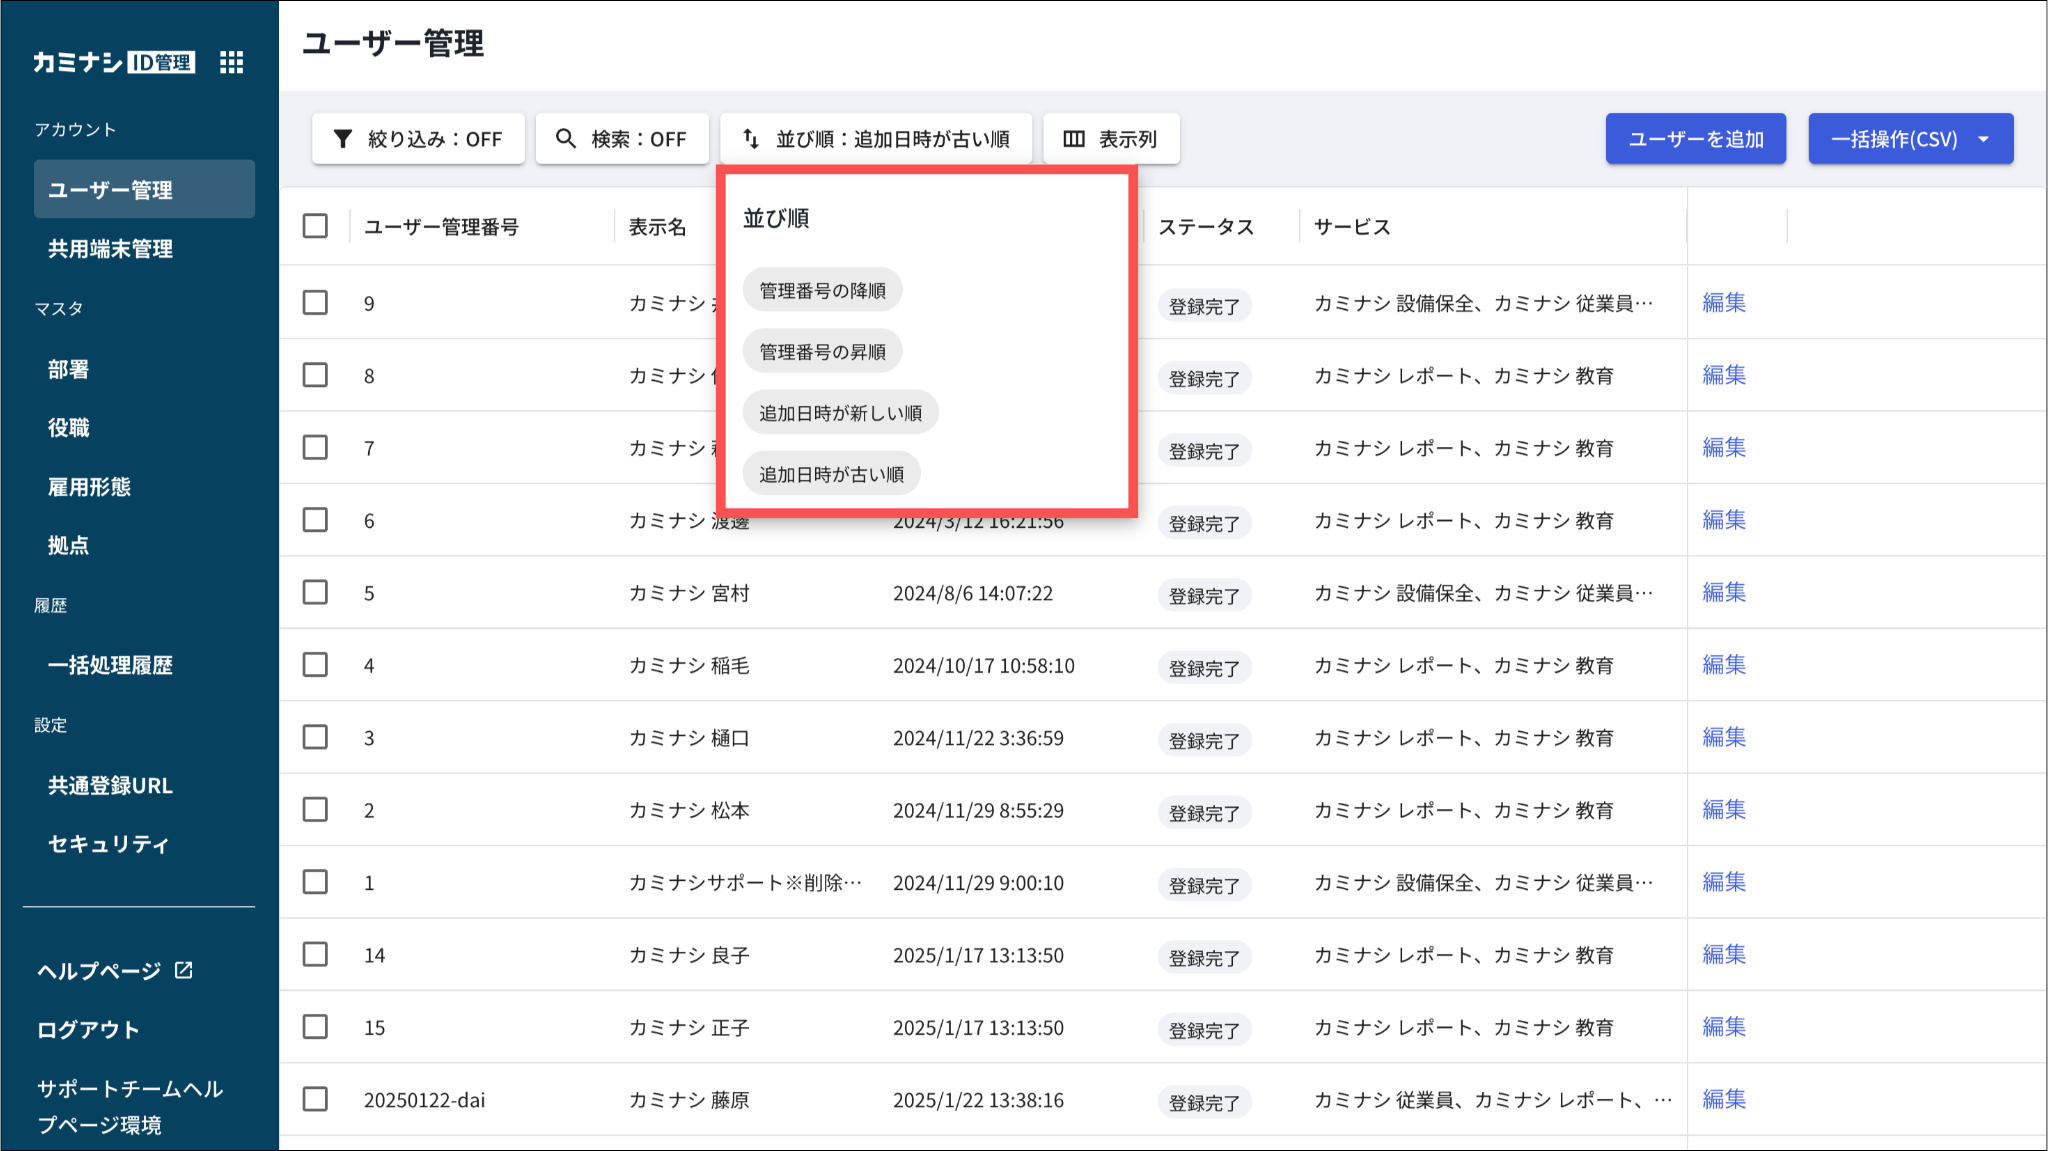Screen dimensions: 2048x1151
Task: Expand the 一括操作(CSV) dropdown arrow
Action: tap(1984, 139)
